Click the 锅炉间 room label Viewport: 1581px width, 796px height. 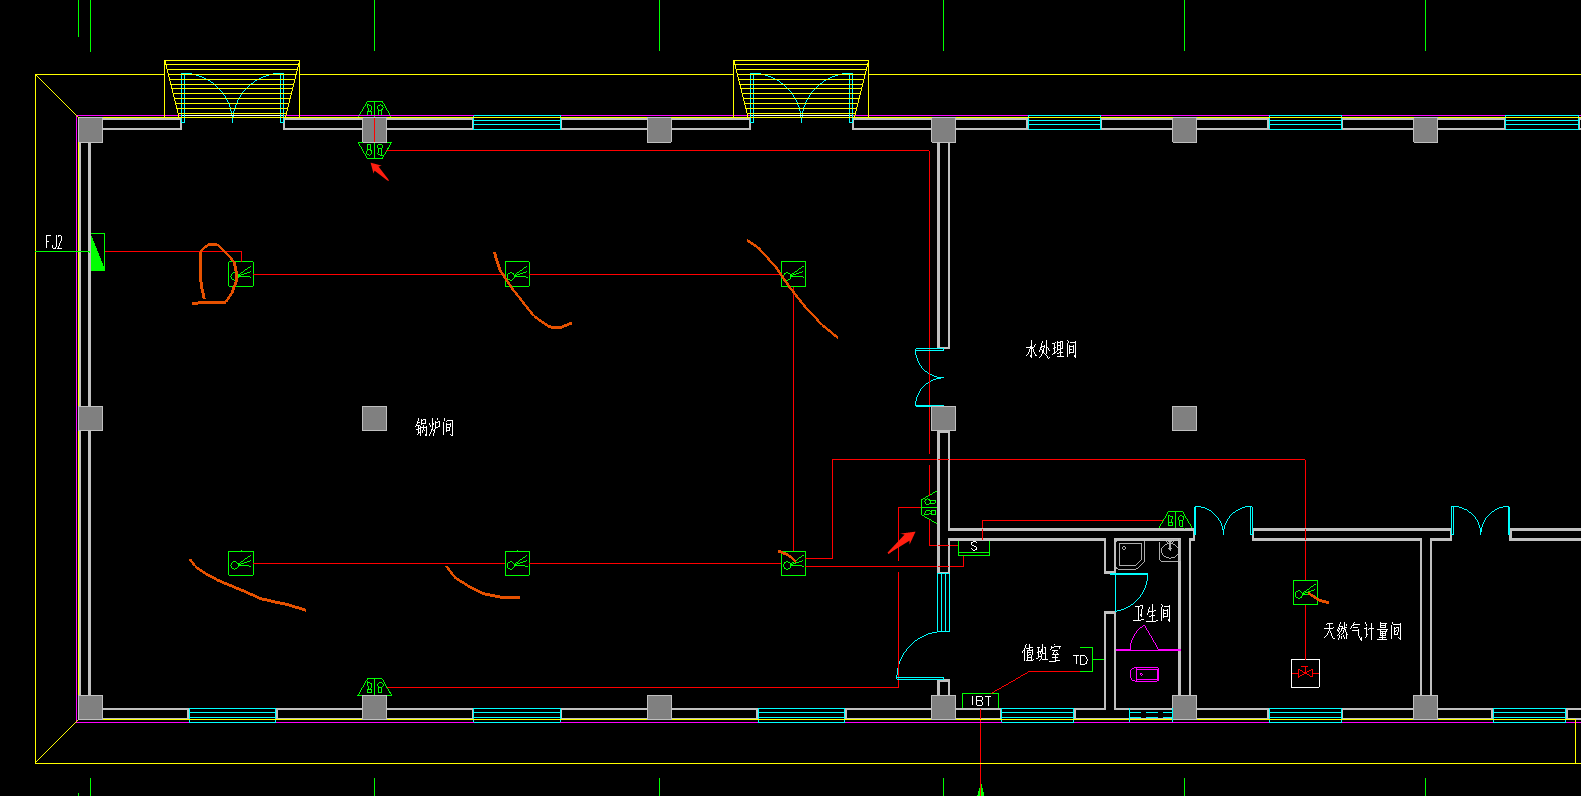435,427
